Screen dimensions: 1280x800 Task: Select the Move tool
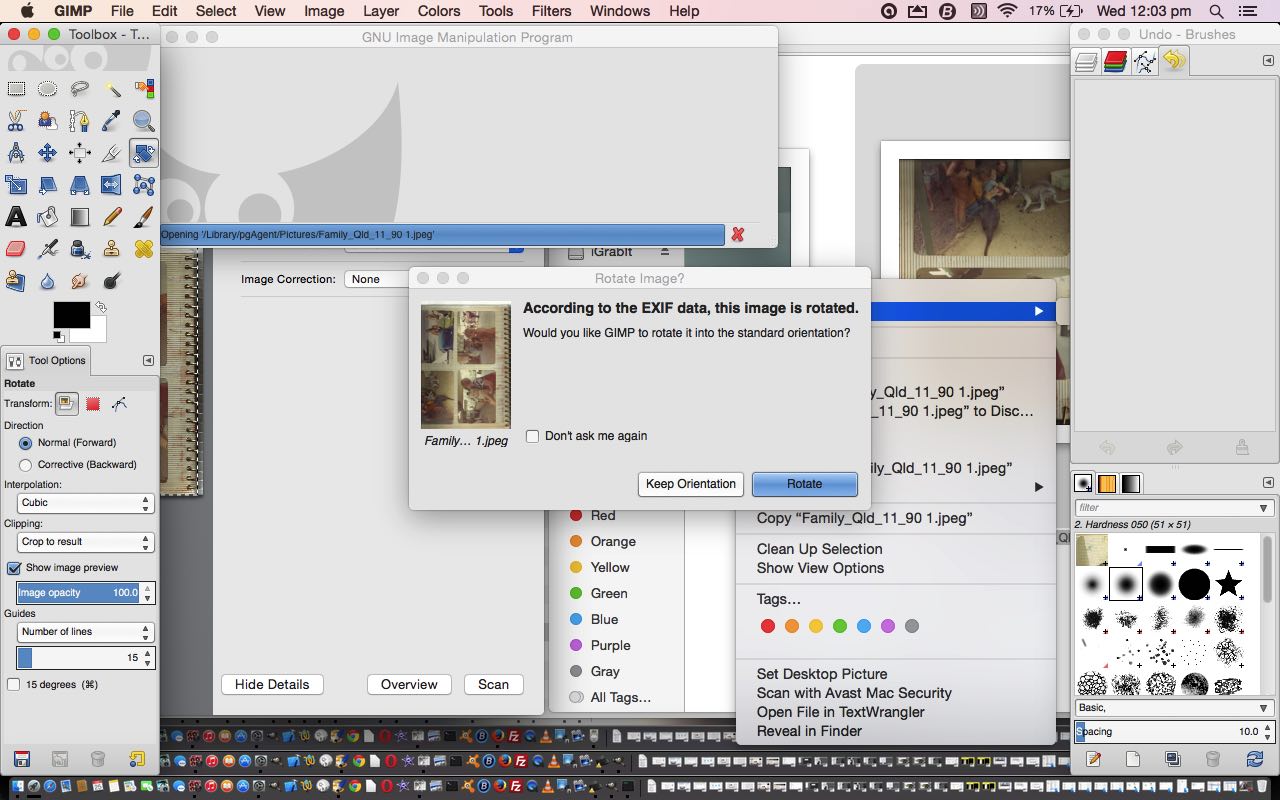pyautogui.click(x=47, y=153)
